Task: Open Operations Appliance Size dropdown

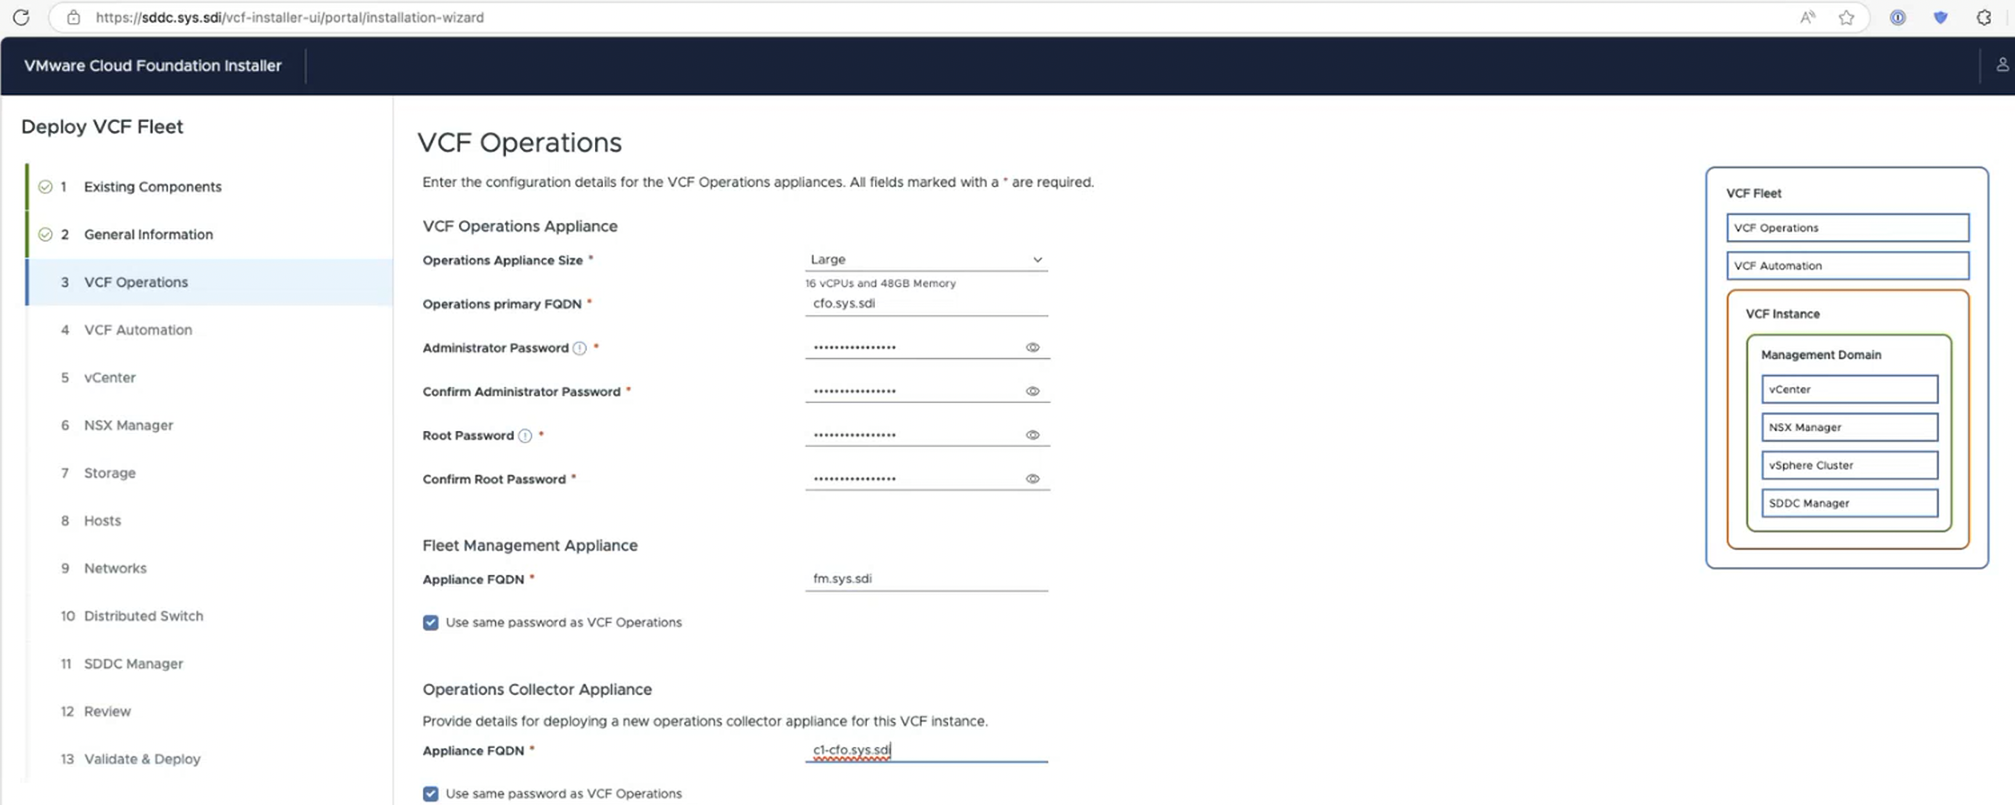Action: click(926, 260)
